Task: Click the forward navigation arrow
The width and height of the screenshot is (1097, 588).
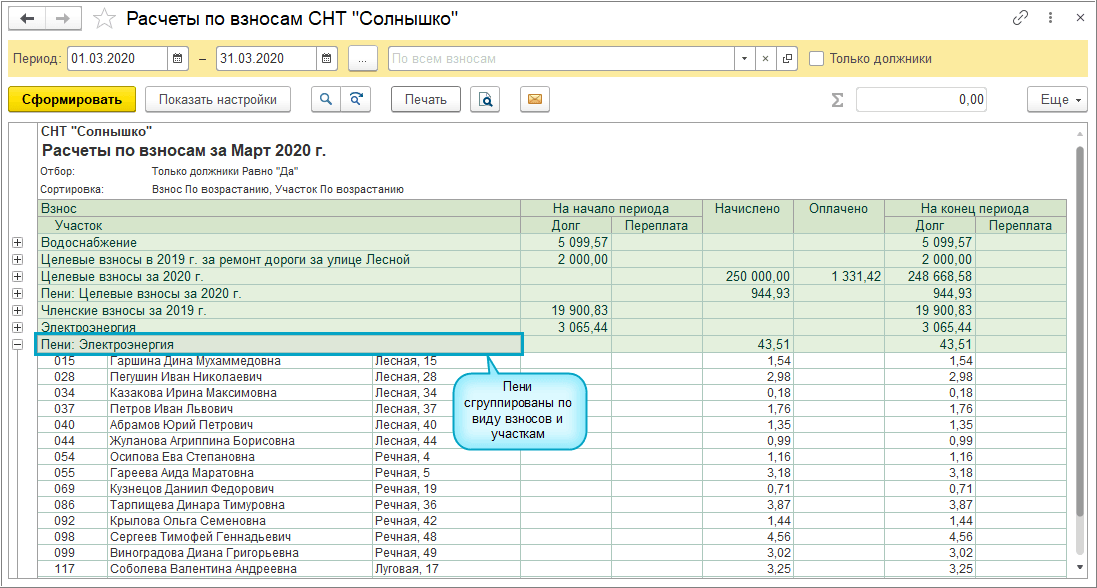Action: tap(62, 19)
